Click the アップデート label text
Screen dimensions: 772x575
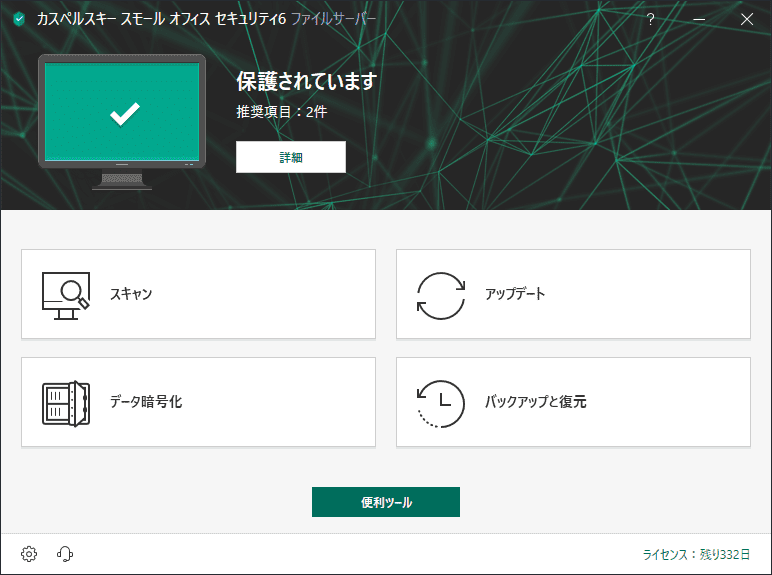[x=515, y=294]
